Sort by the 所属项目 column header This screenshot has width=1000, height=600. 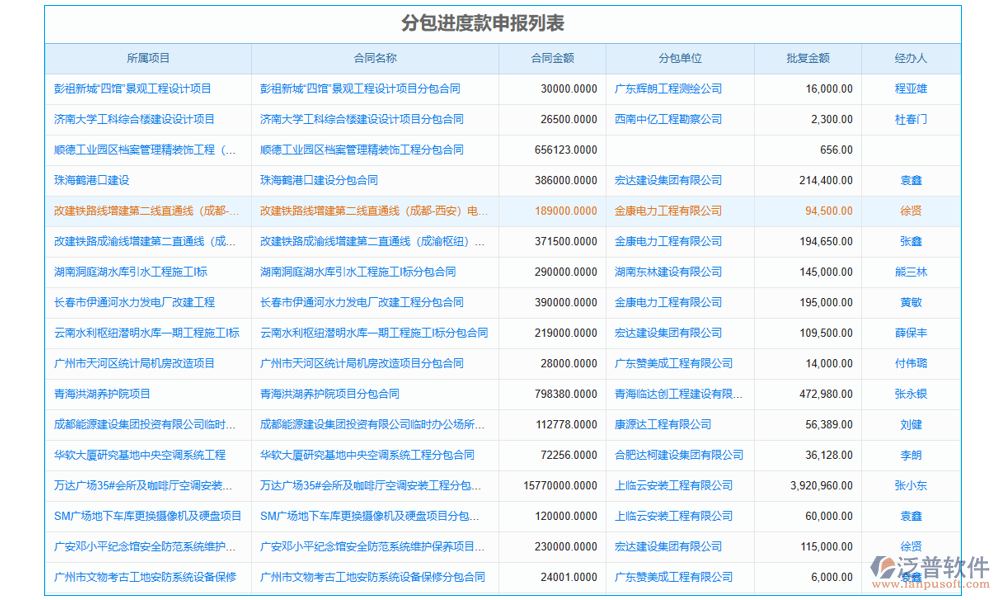coord(148,59)
